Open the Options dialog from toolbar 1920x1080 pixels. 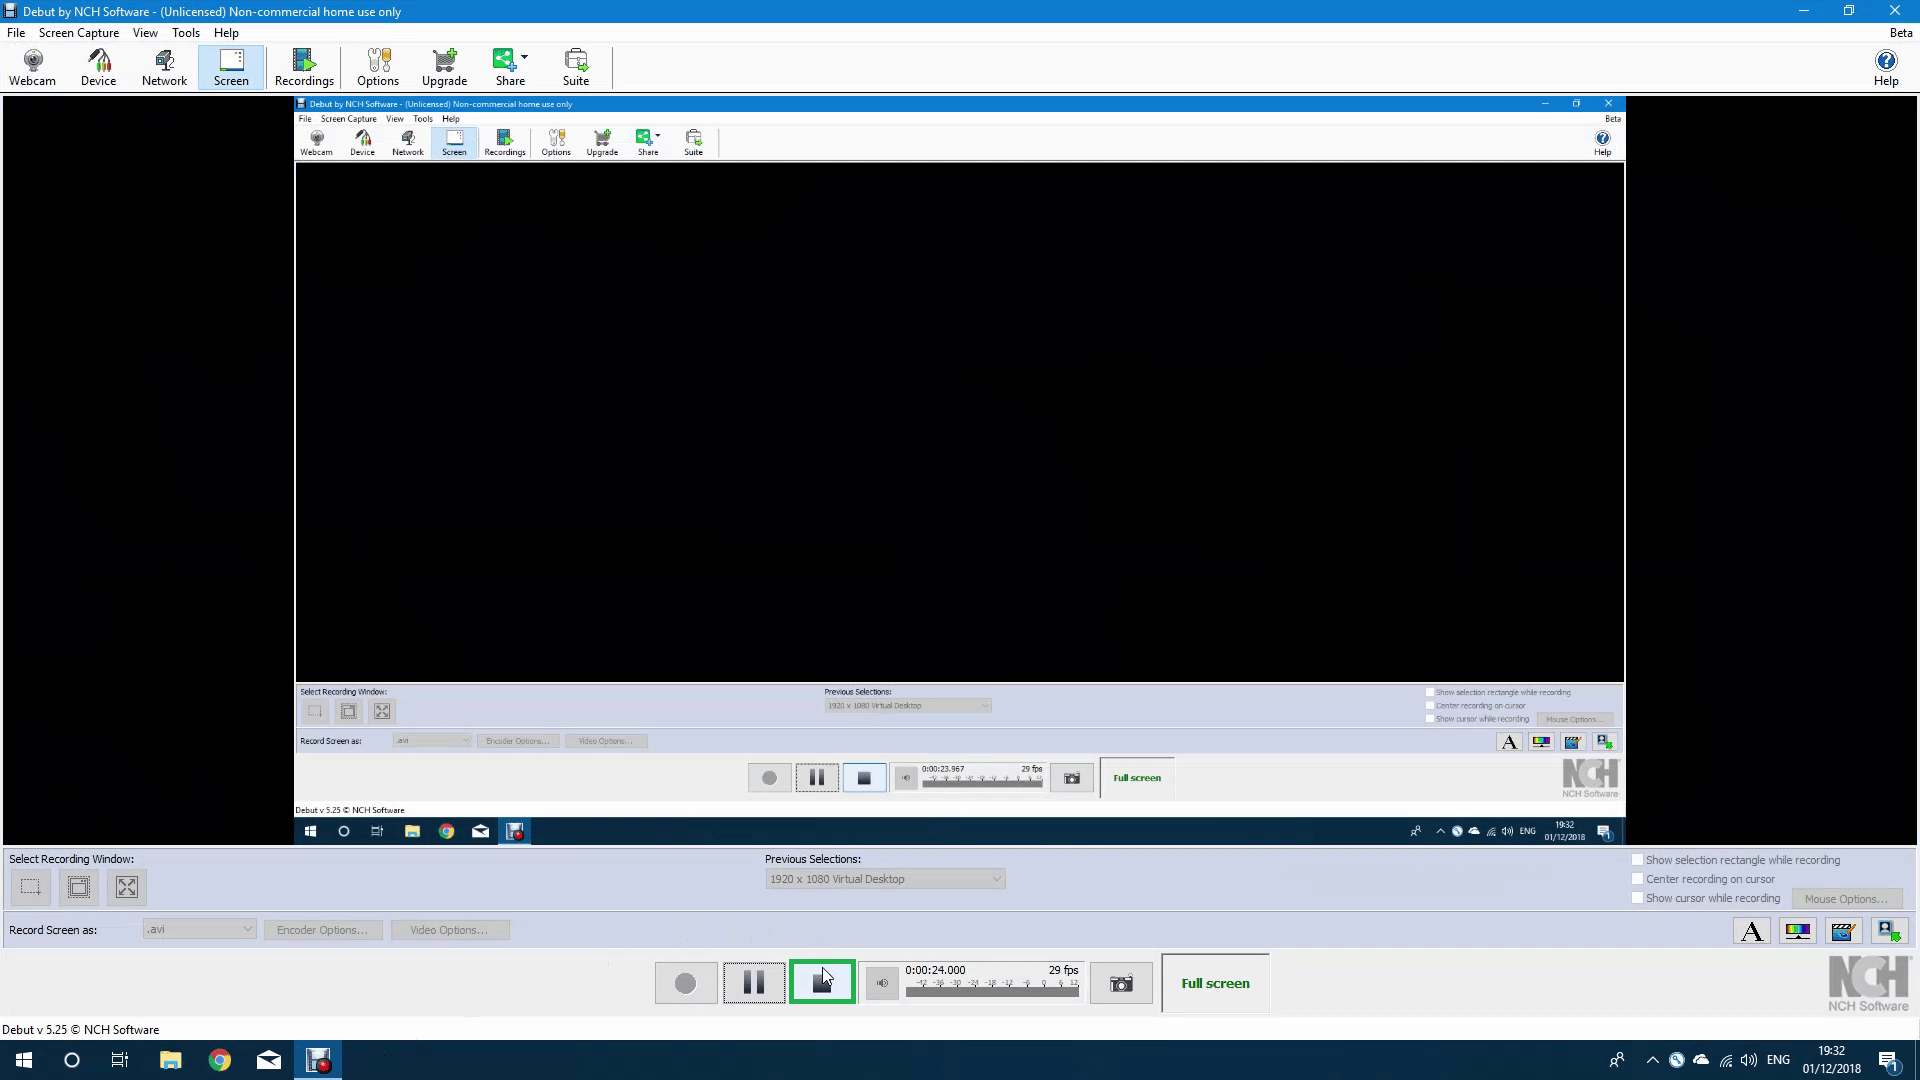378,68
